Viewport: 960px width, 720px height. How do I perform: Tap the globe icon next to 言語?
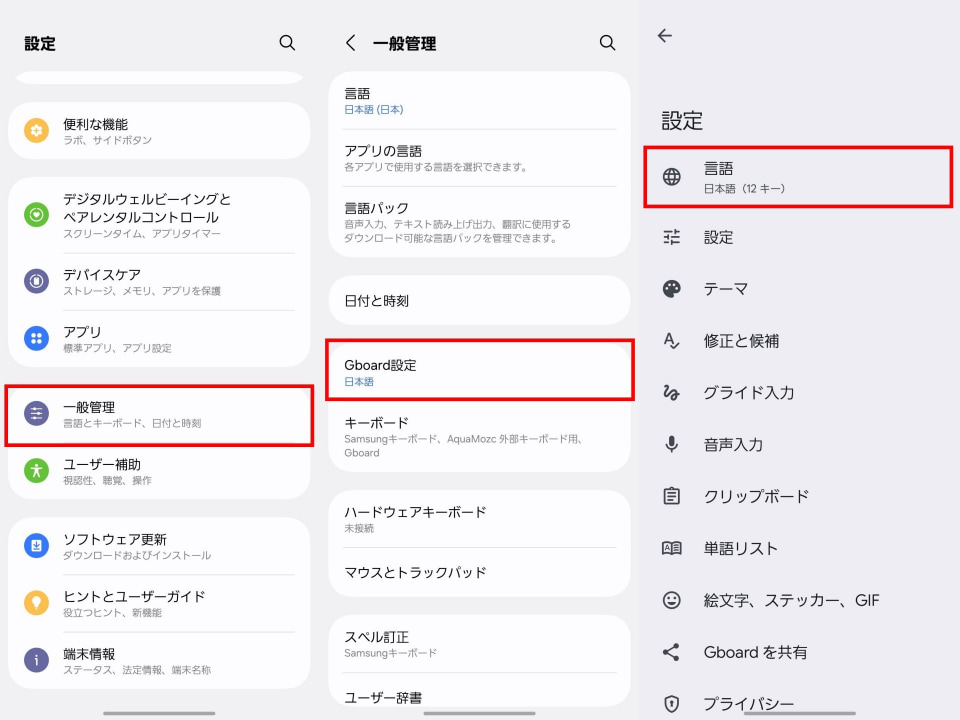tap(672, 177)
